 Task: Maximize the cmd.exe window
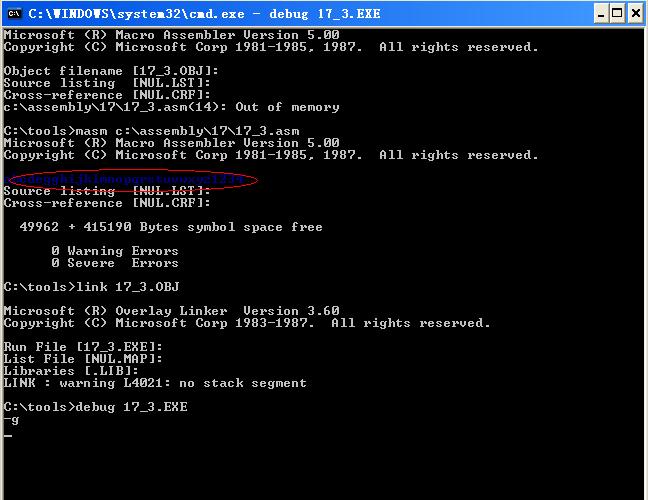click(617, 14)
